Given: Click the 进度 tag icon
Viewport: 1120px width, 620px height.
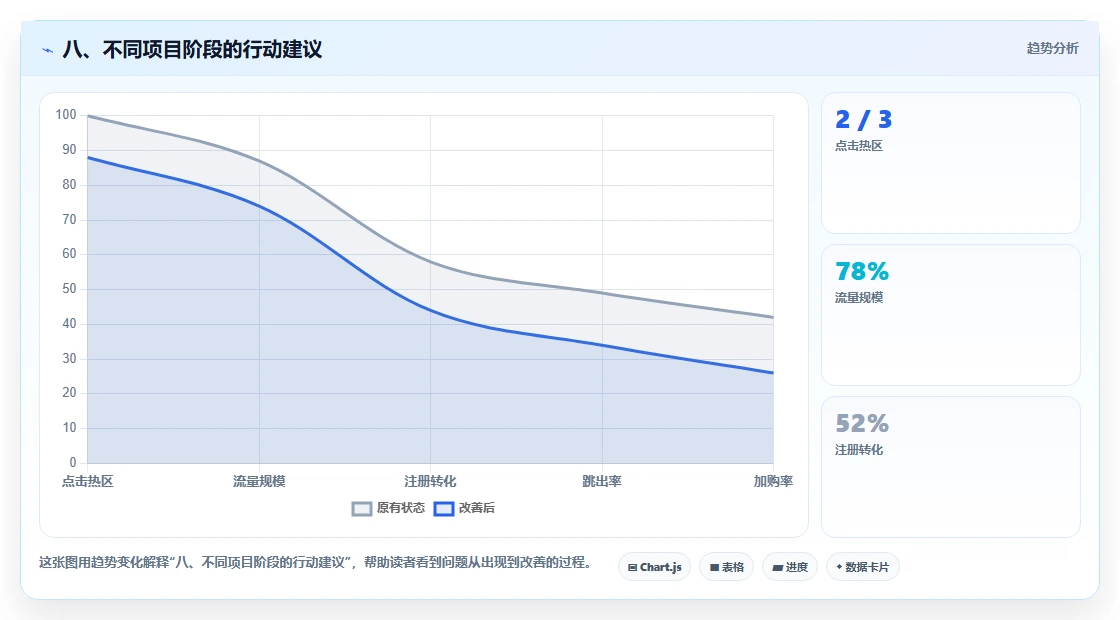Looking at the screenshot, I should coord(777,568).
